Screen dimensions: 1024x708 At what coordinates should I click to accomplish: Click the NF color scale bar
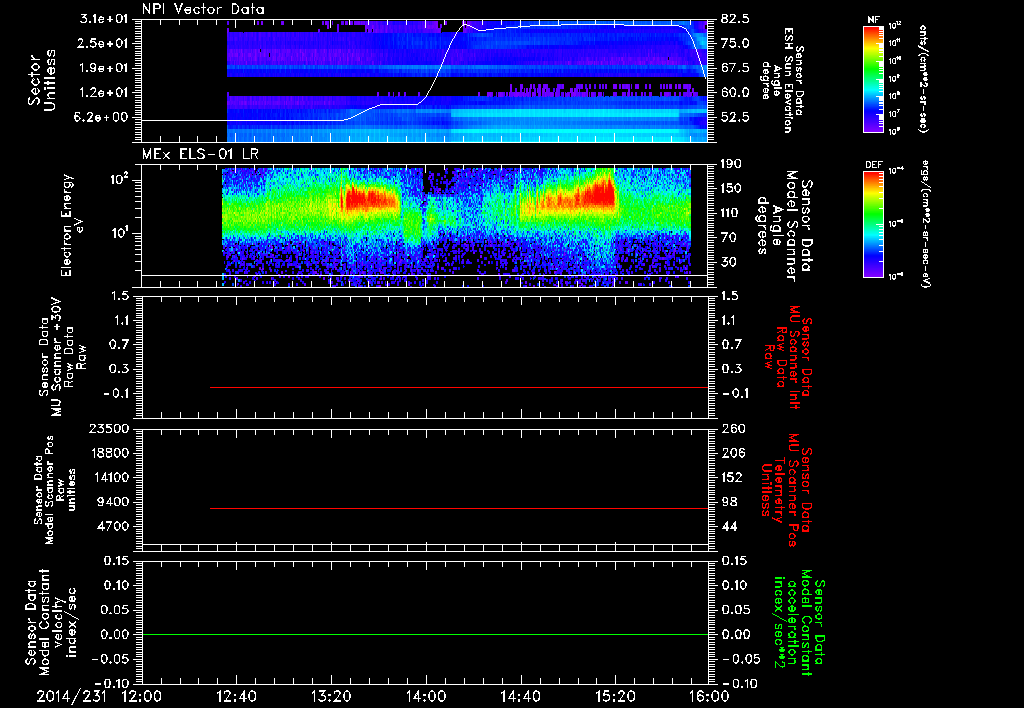pos(874,79)
